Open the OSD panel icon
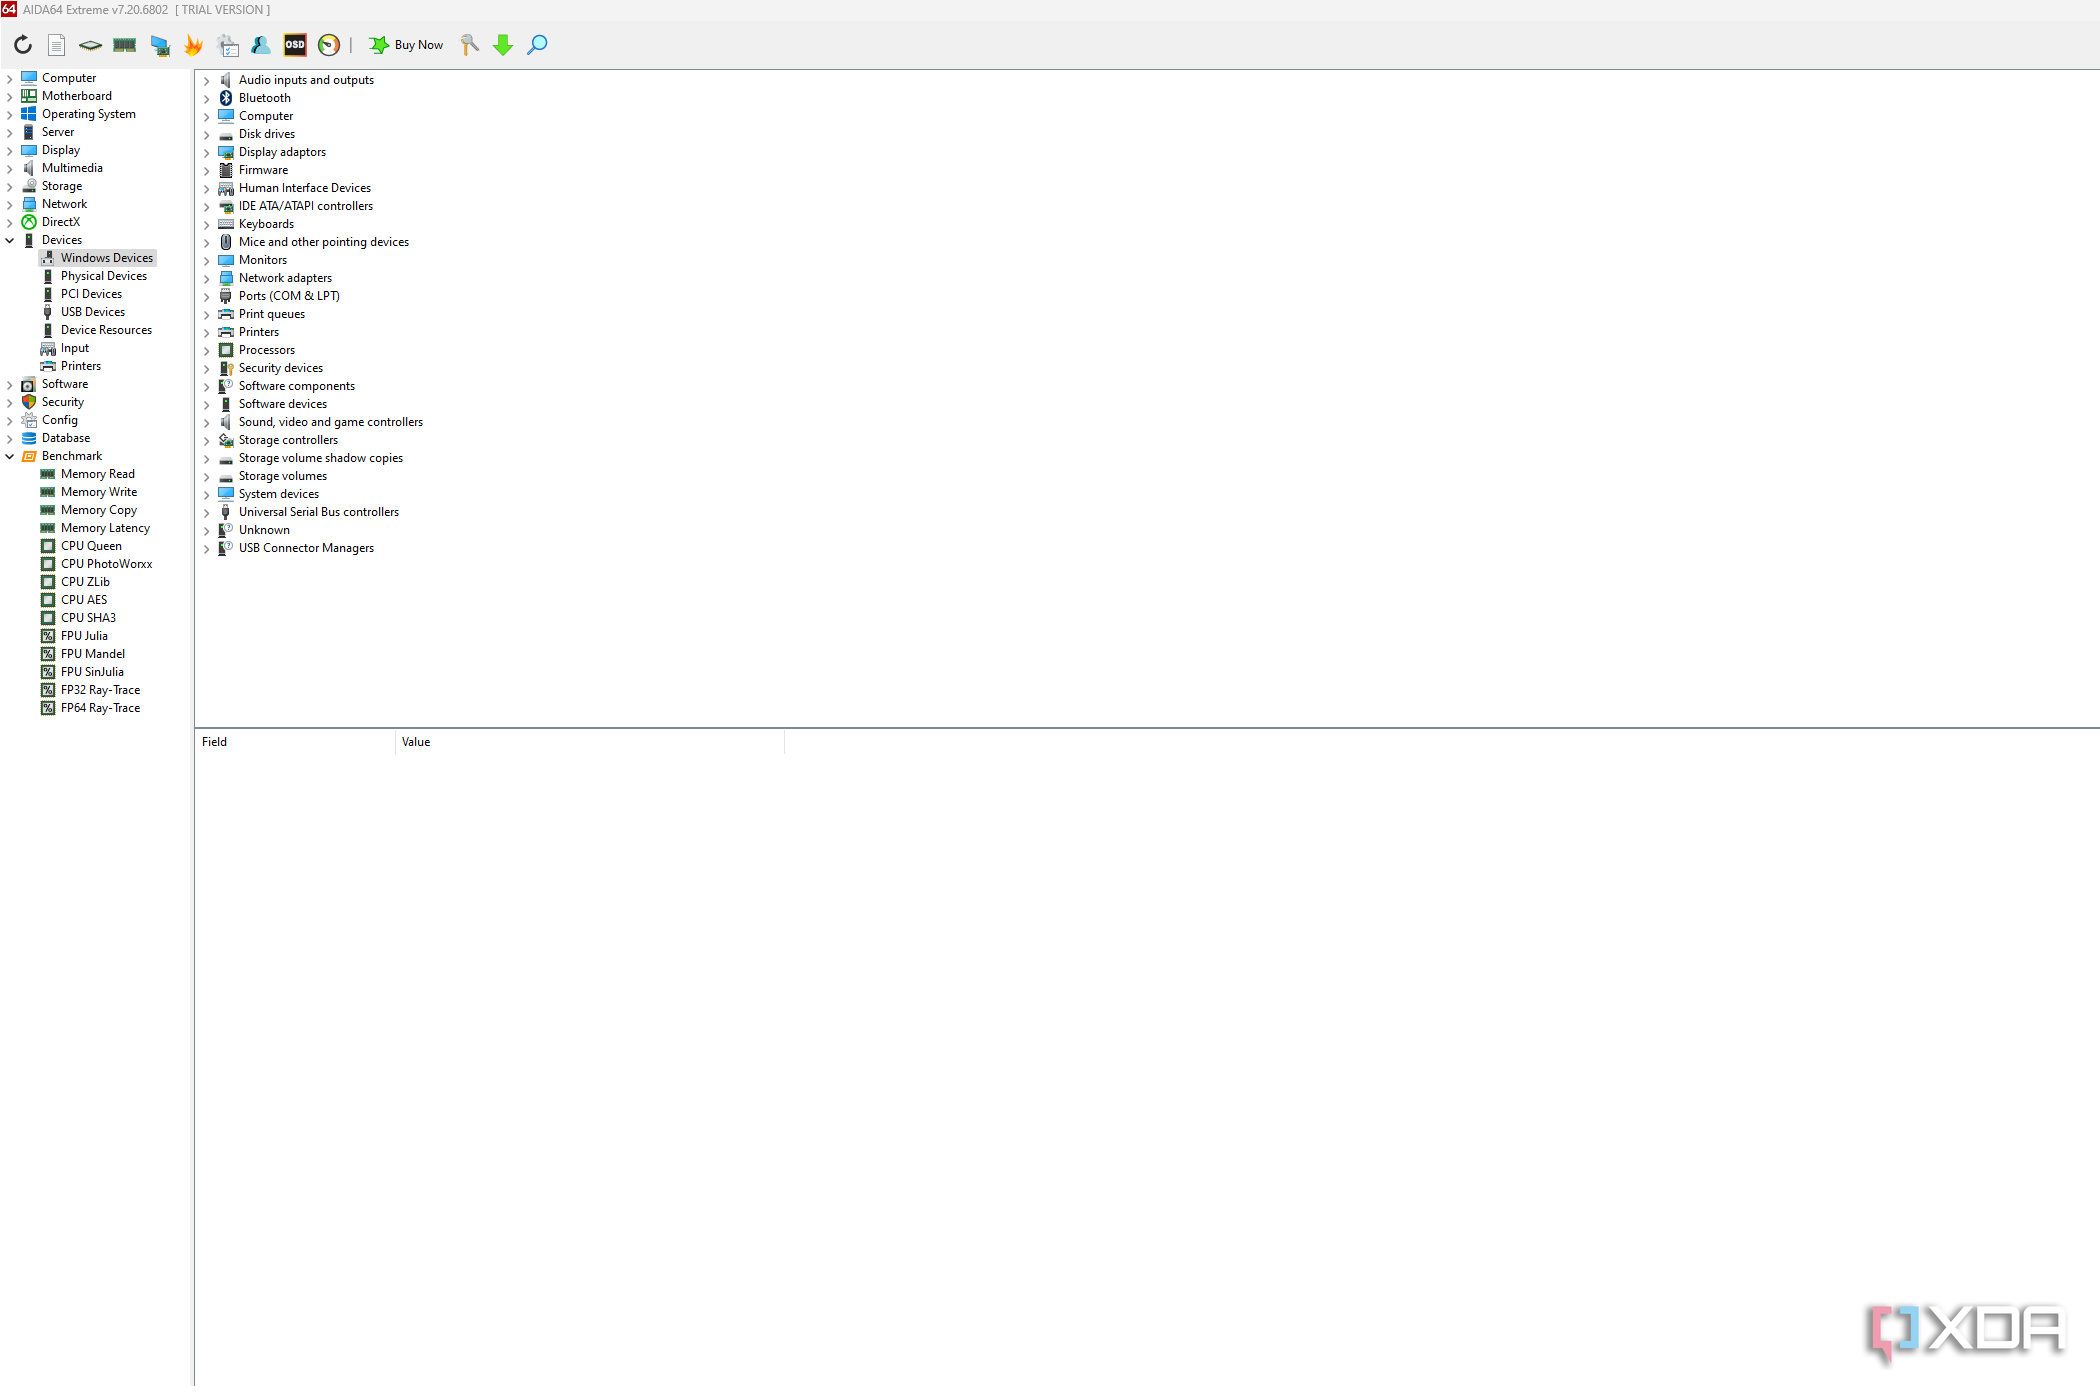 click(295, 45)
